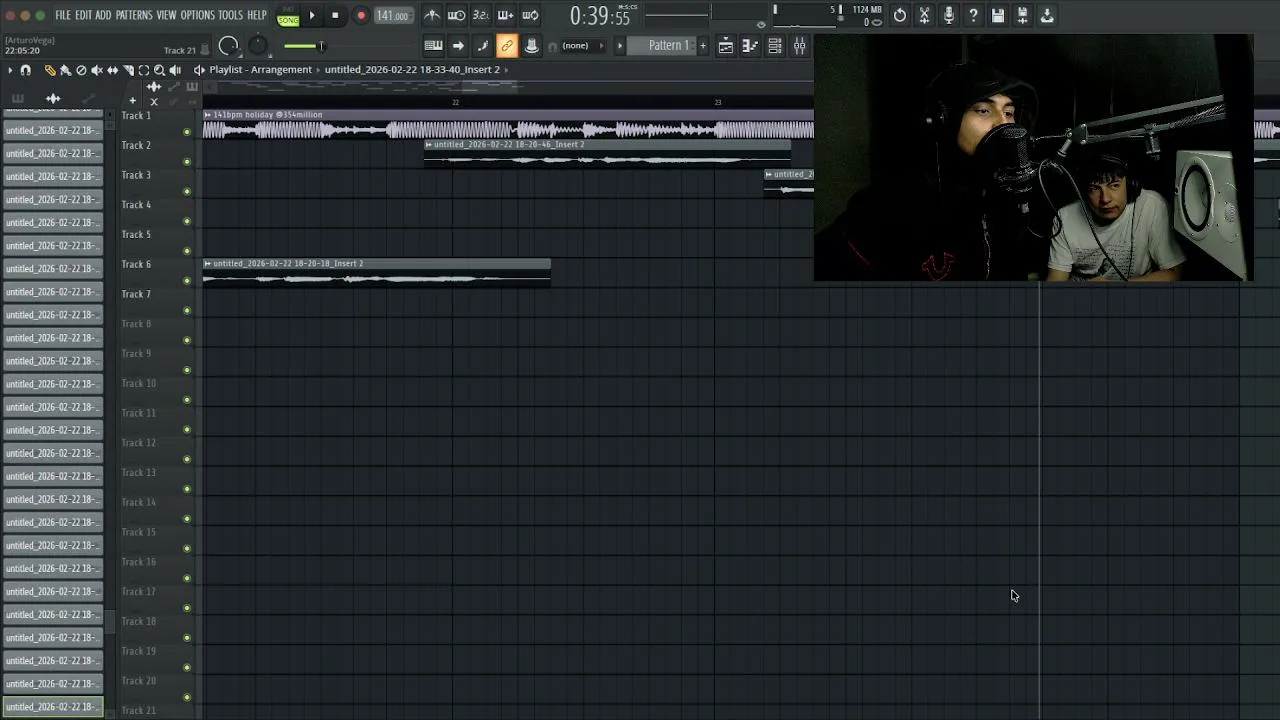Toggle the recording countdown icon
The height and width of the screenshot is (720, 1280).
pyautogui.click(x=481, y=15)
